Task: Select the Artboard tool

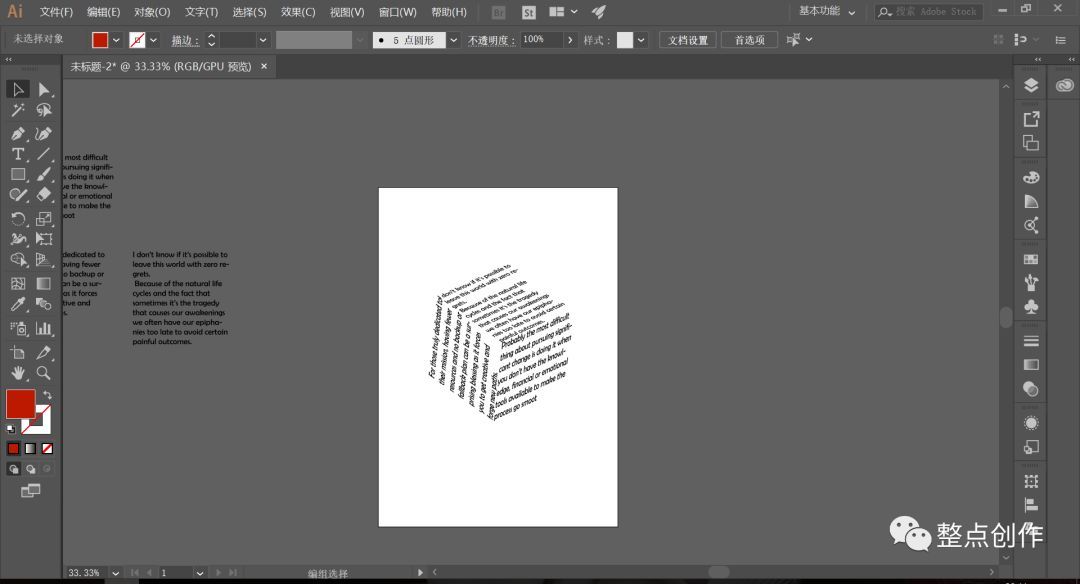Action: click(18, 353)
